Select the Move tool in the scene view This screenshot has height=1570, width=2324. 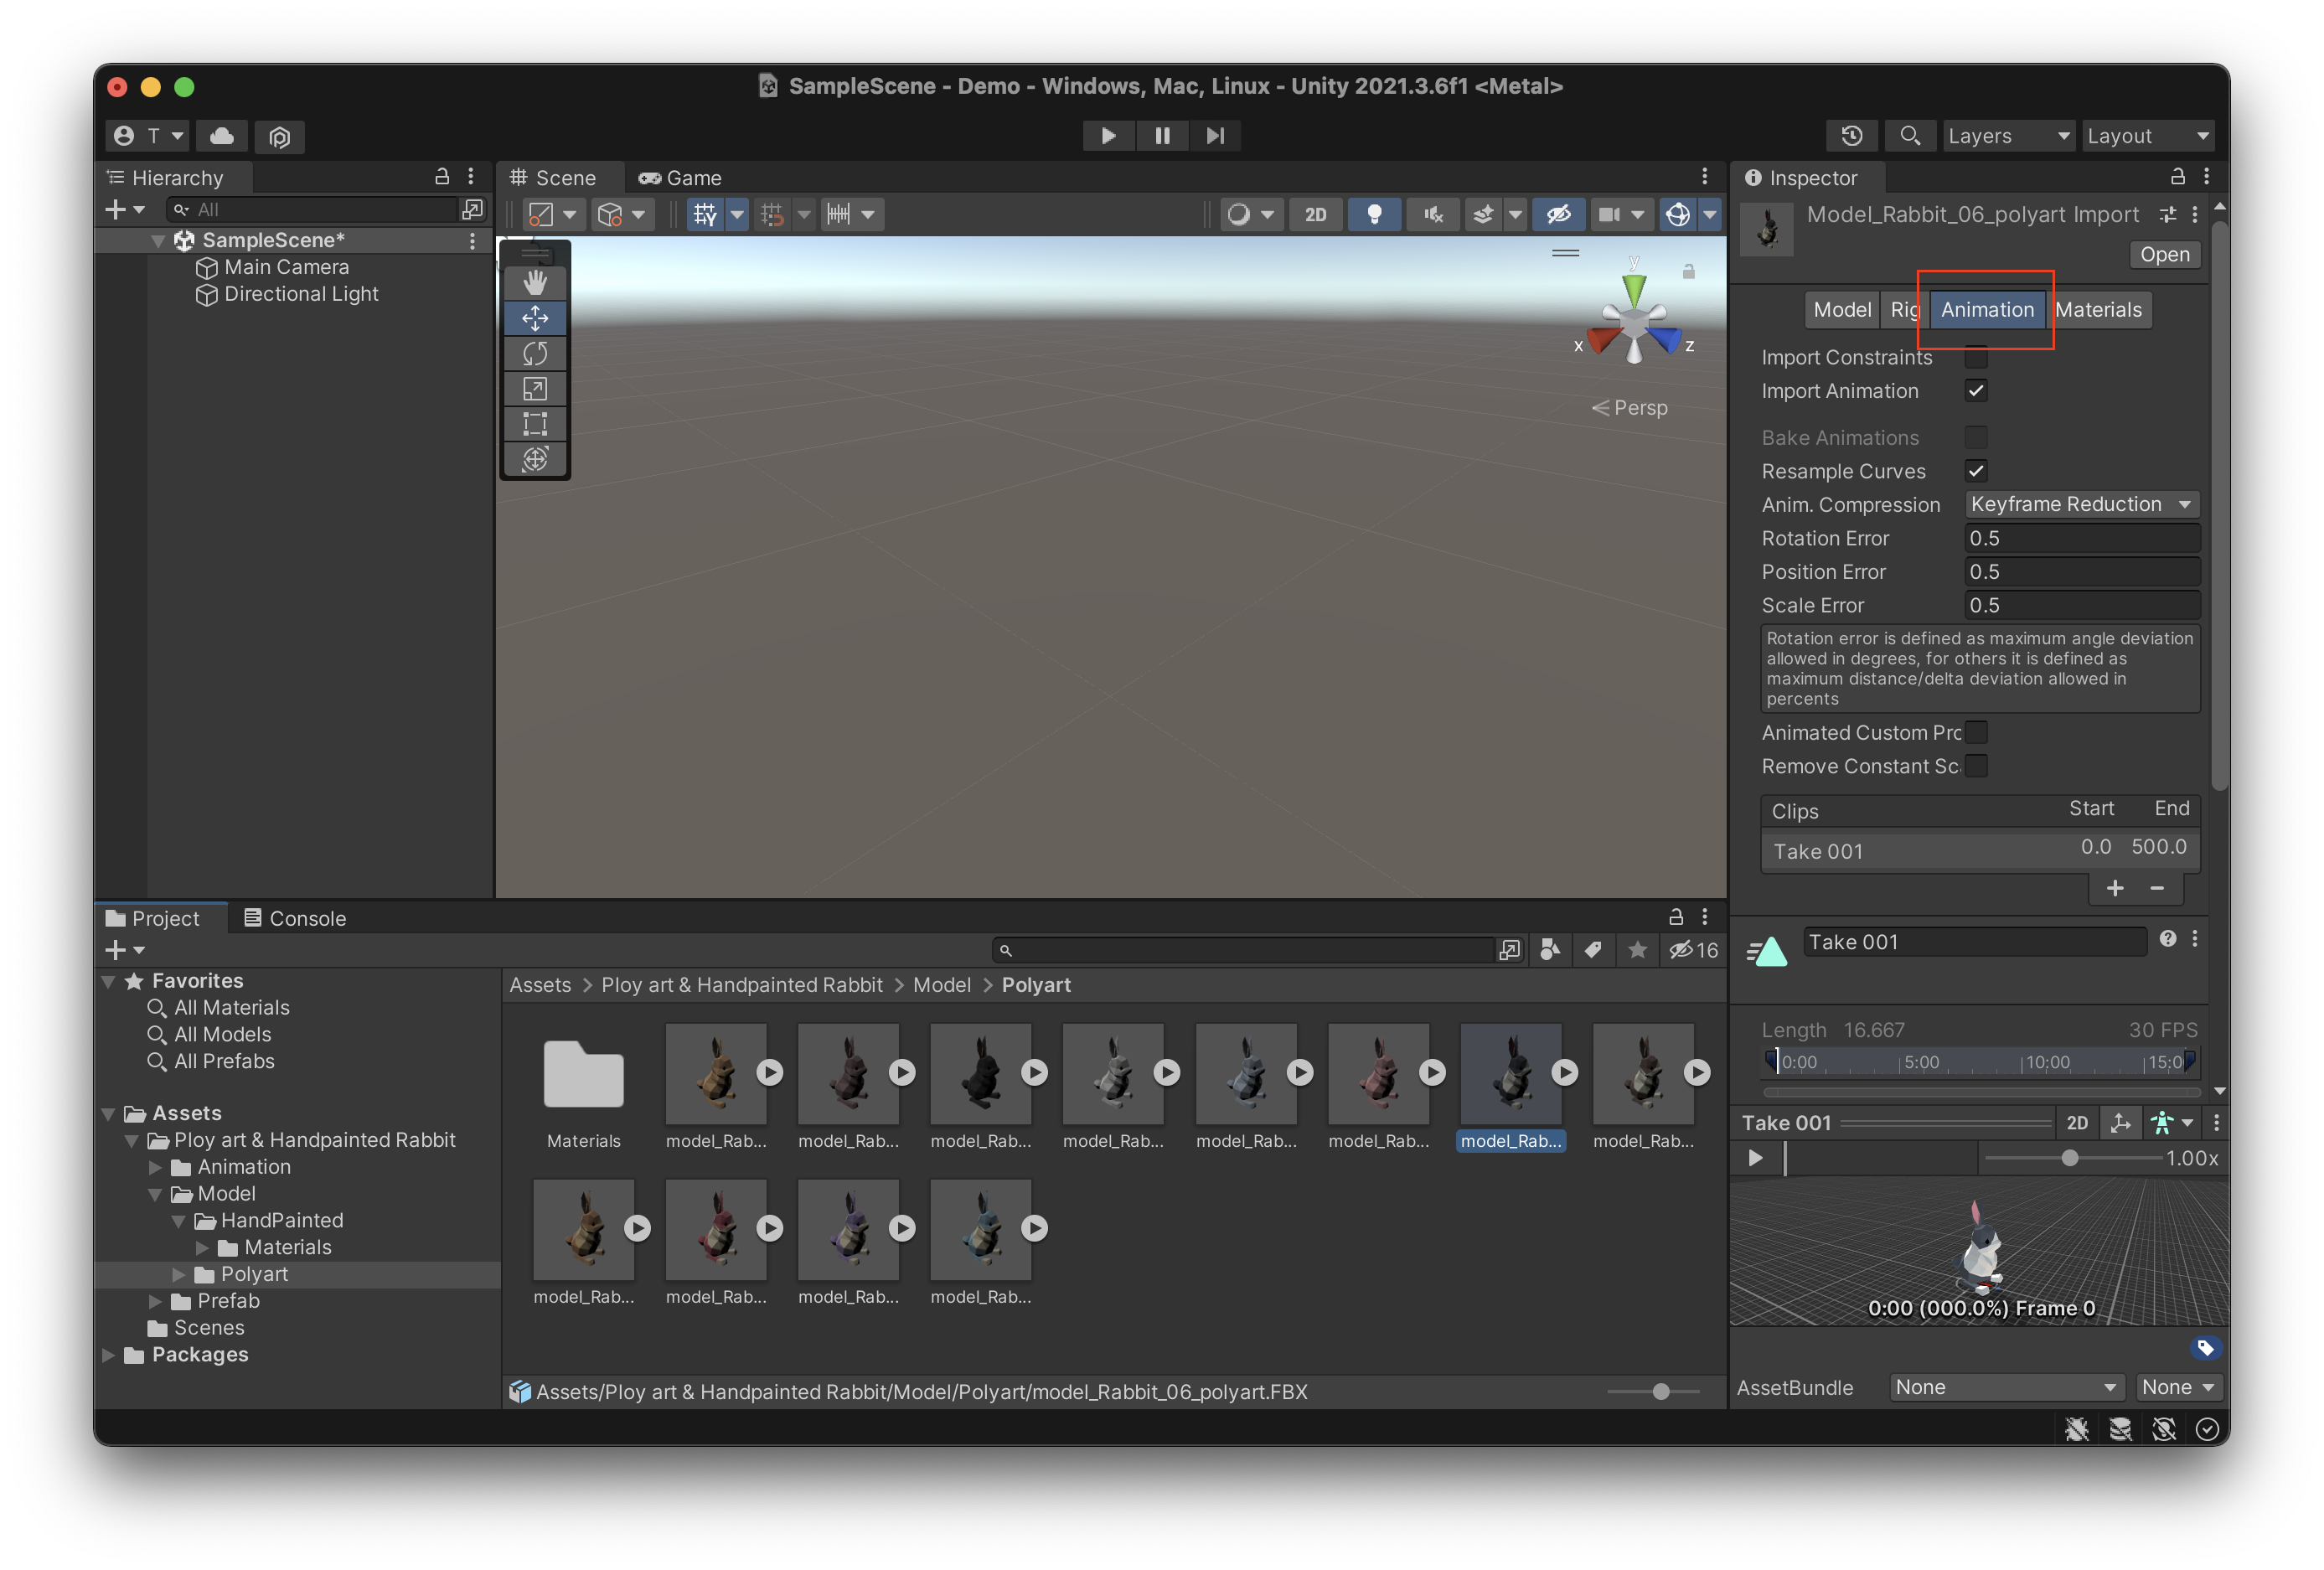535,318
